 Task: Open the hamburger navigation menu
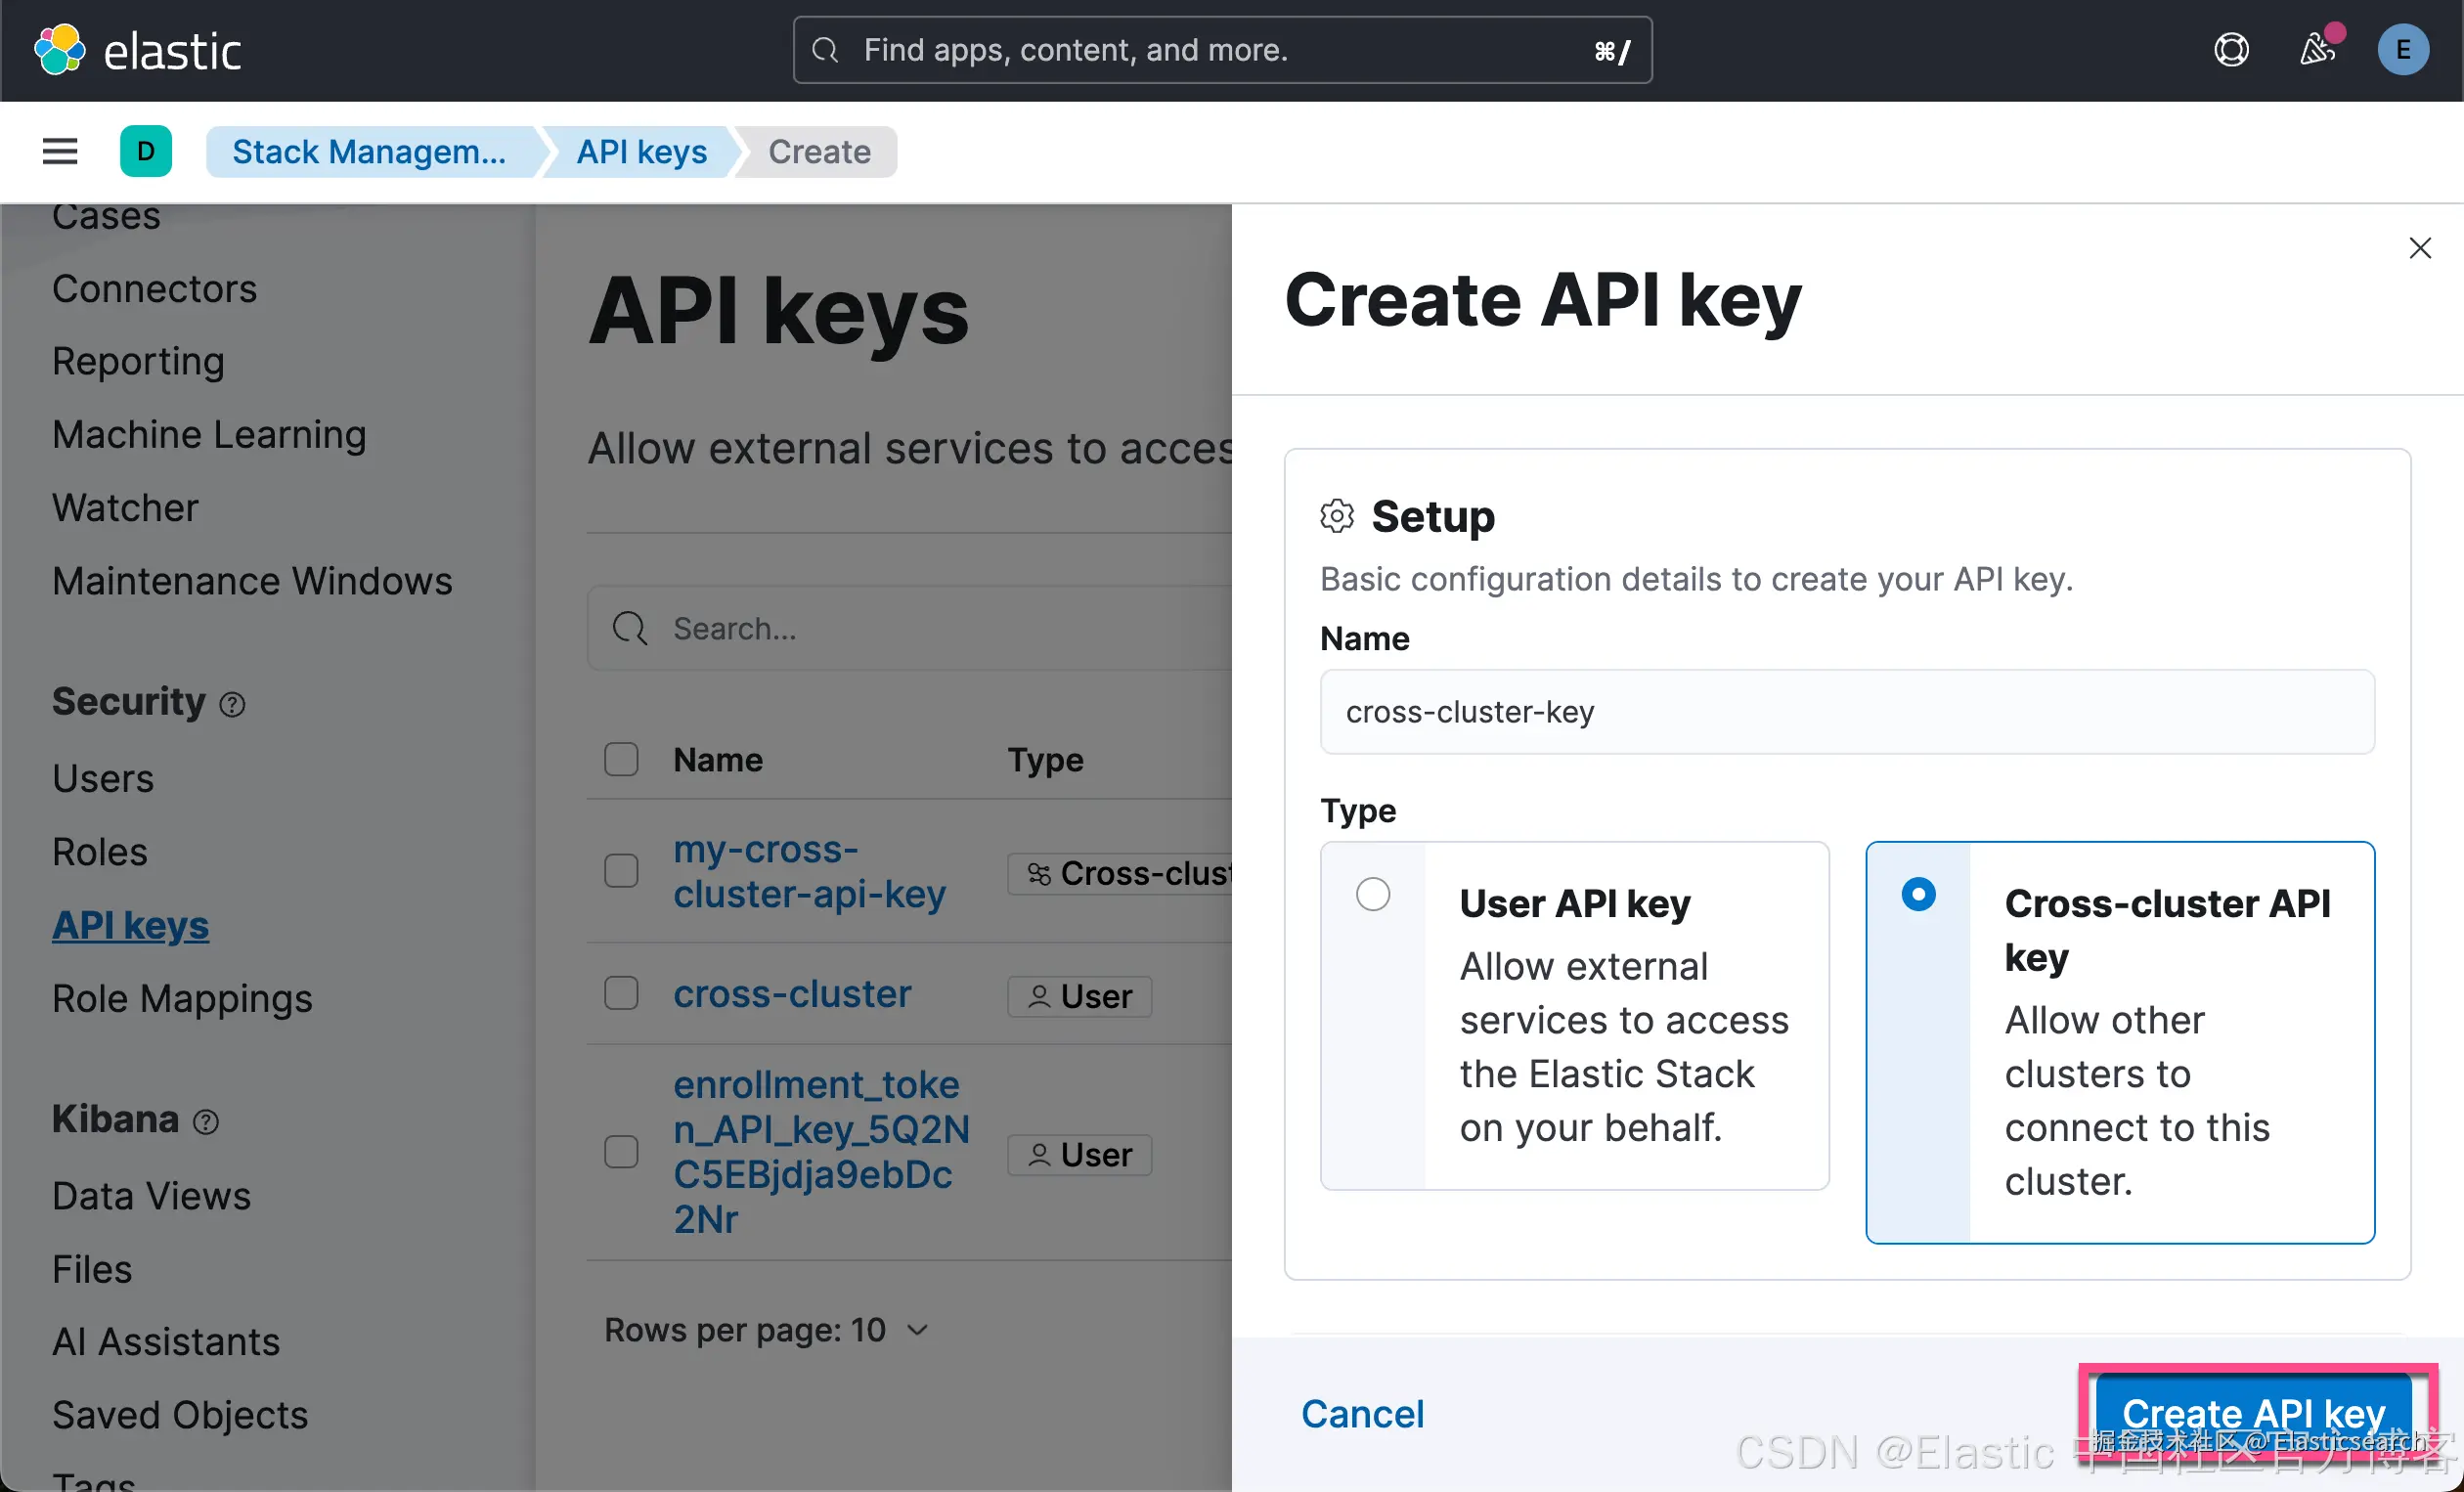(x=60, y=151)
